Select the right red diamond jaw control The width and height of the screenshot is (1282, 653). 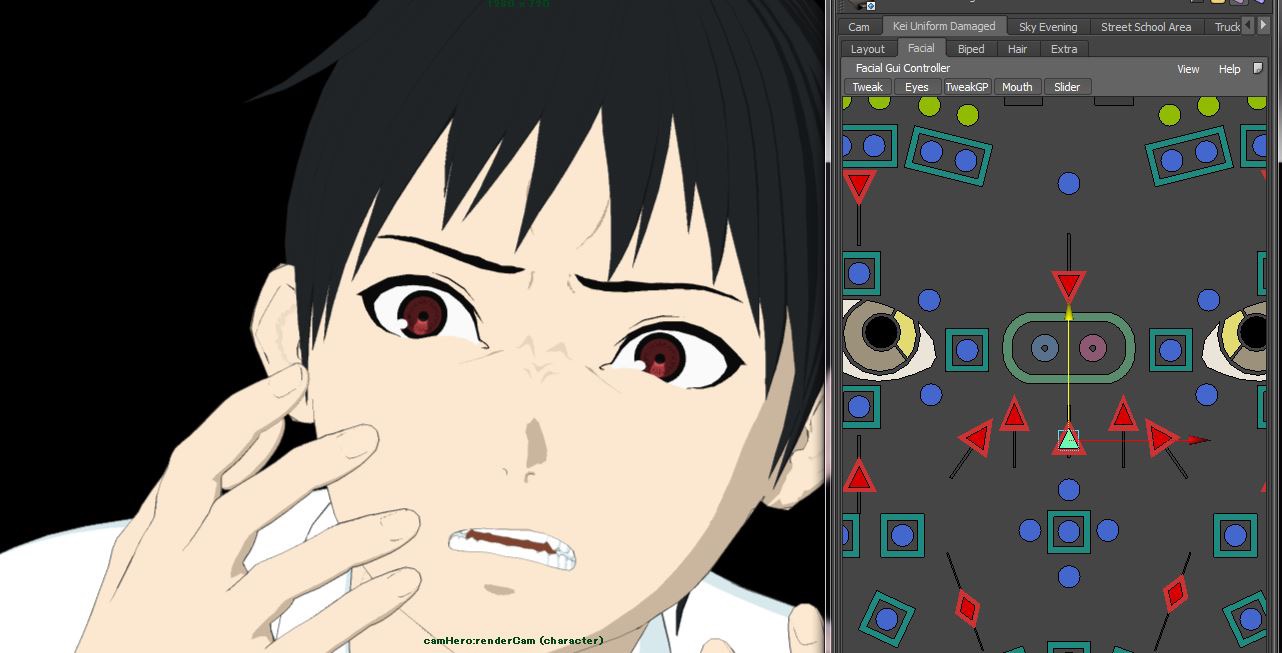coord(1176,594)
